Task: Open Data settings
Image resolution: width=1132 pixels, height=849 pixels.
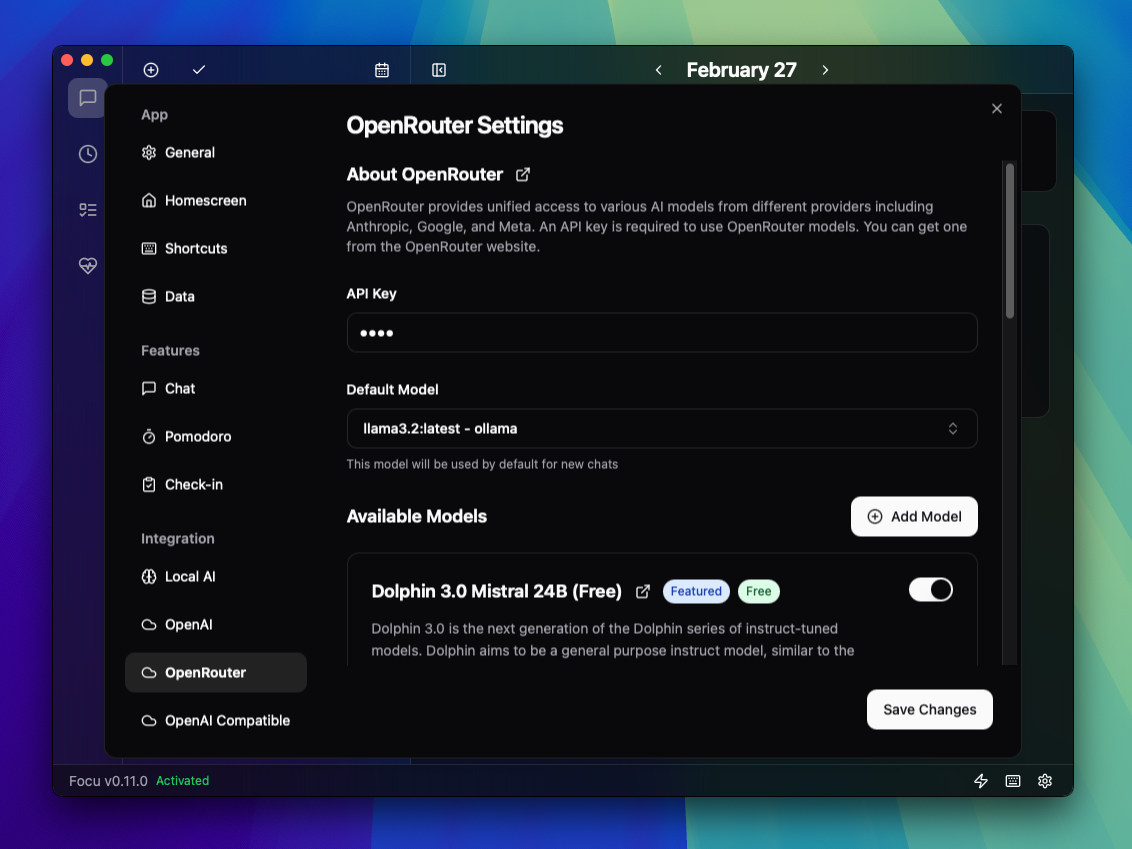Action: coord(216,297)
